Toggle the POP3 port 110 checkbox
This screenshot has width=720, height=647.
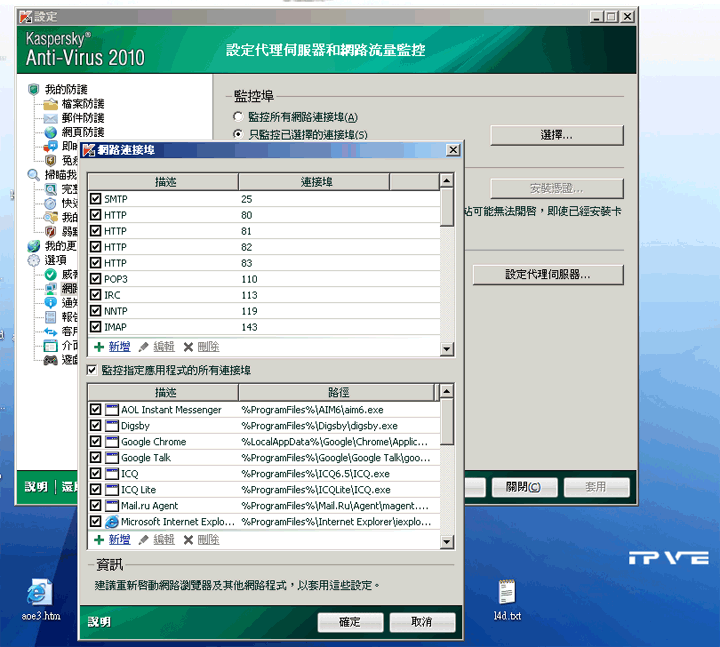96,279
